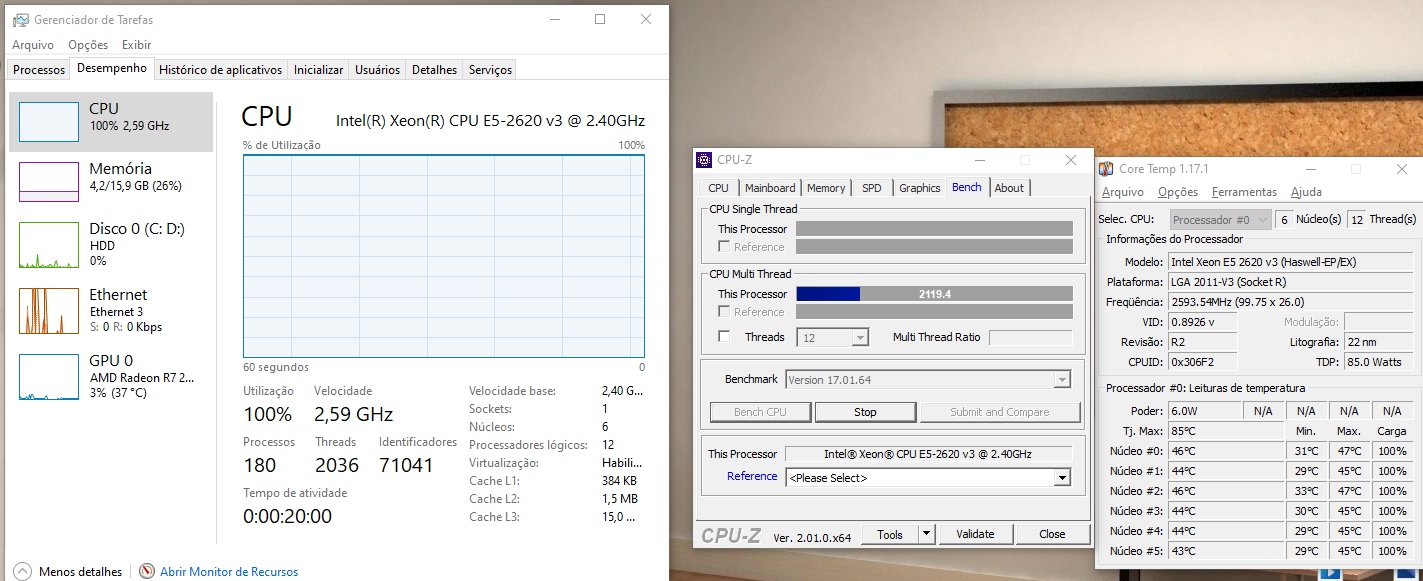
Task: Click Frequência value 2593.54MHz
Action: point(1293,302)
